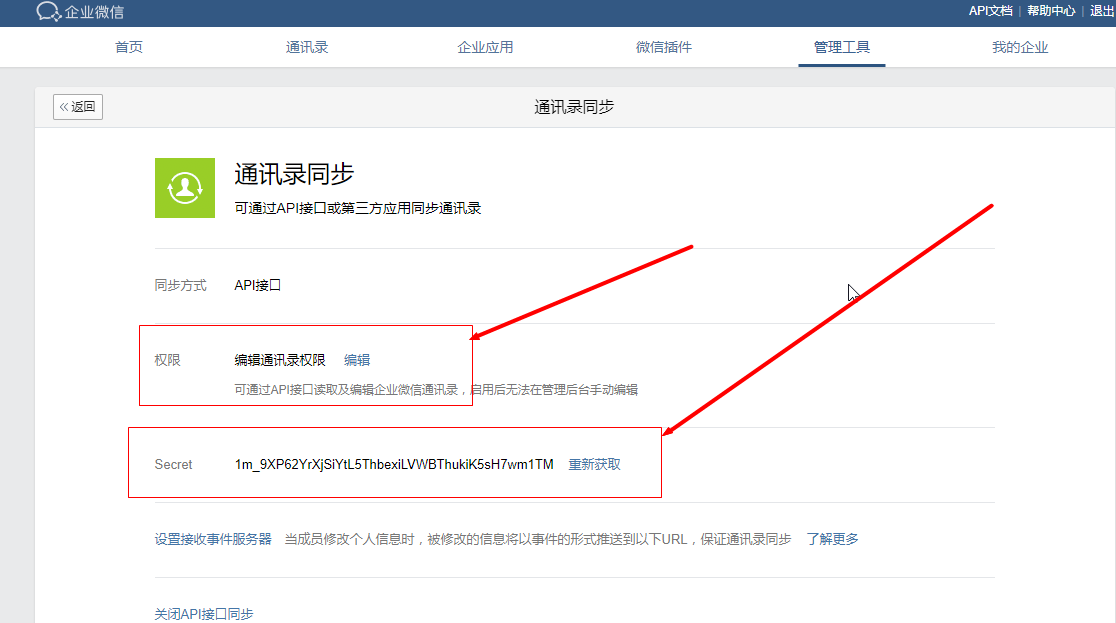Click 退出 to log out

[1102, 11]
